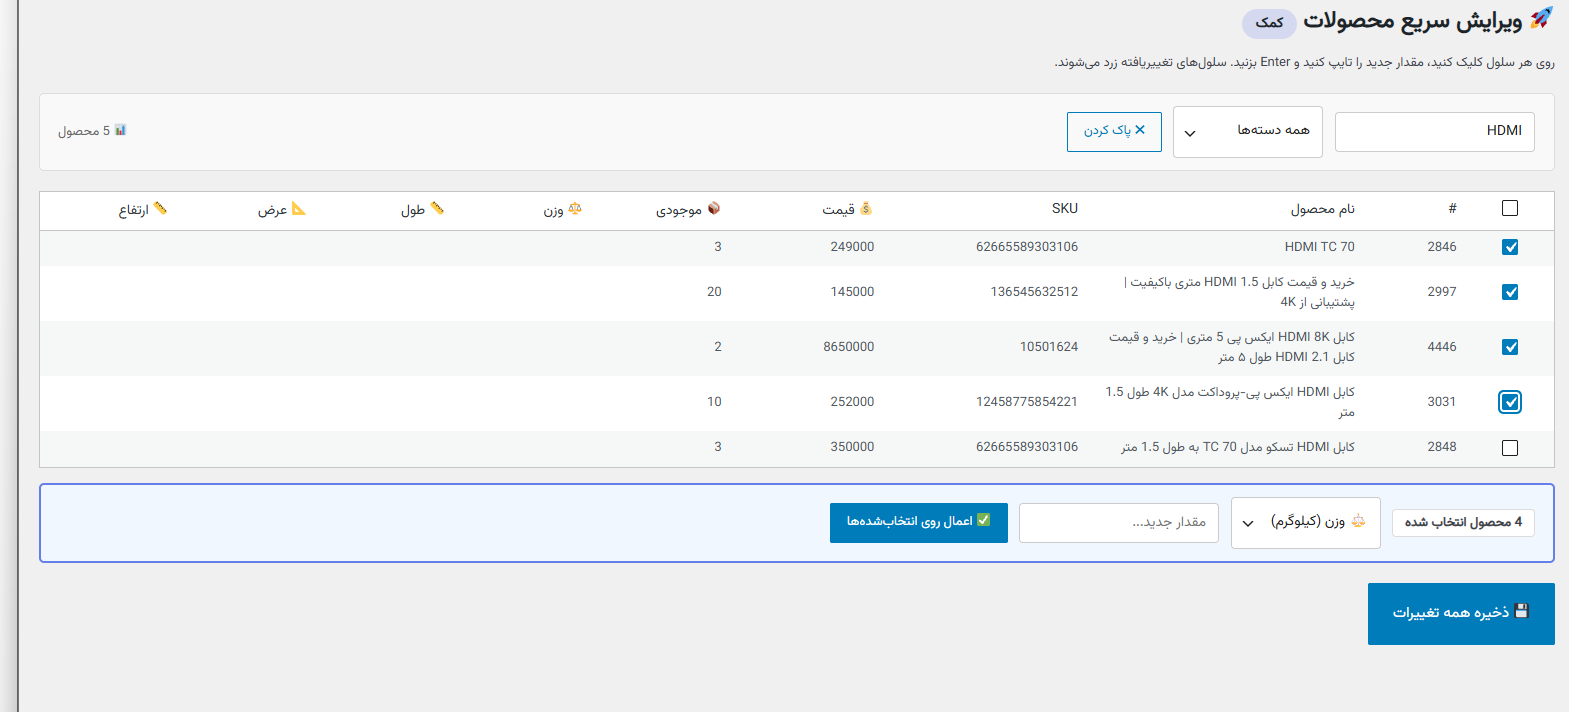Screen dimensions: 1569x712
Task: Uncheck the checkbox for product 3031
Action: 1510,402
